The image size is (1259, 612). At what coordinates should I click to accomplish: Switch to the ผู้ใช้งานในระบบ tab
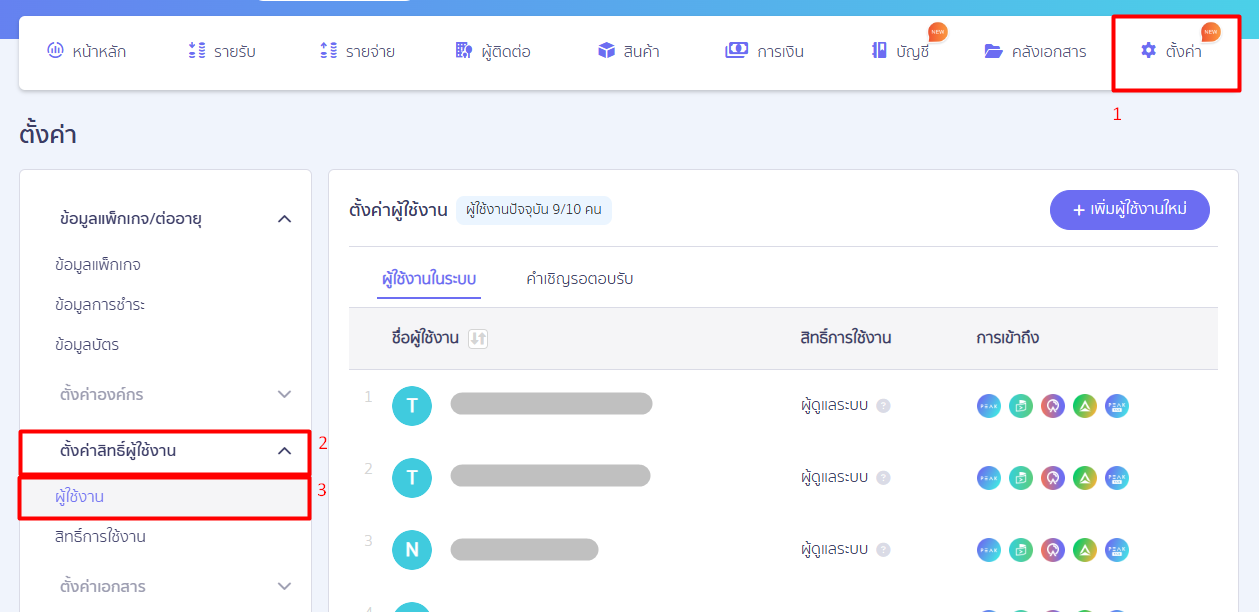point(429,279)
